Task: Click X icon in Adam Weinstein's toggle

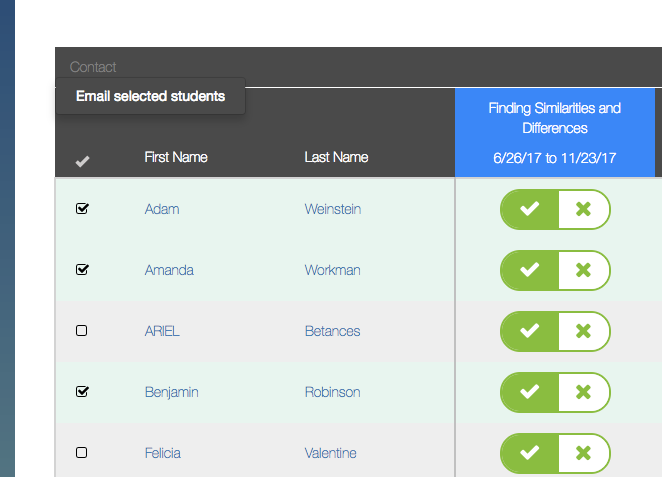Action: (584, 209)
